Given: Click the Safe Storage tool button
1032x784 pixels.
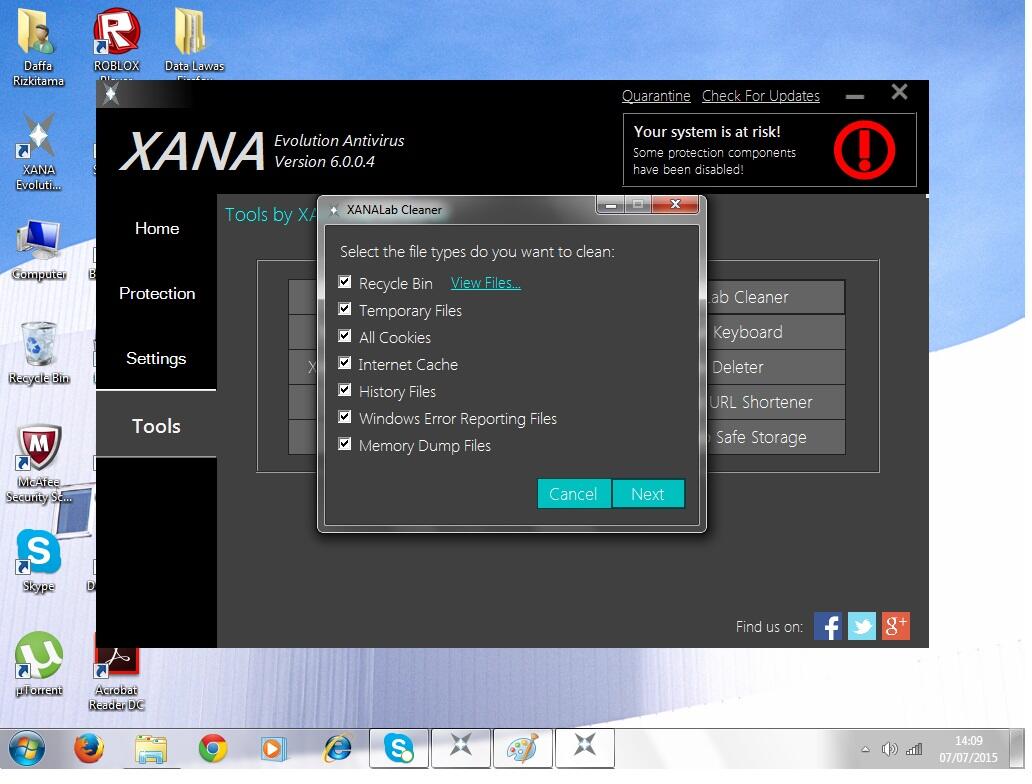Looking at the screenshot, I should 775,437.
